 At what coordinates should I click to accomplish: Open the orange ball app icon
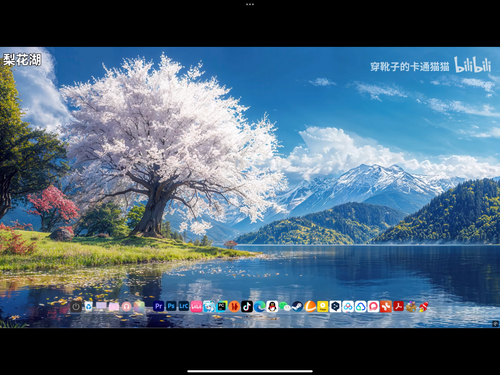coord(310,306)
